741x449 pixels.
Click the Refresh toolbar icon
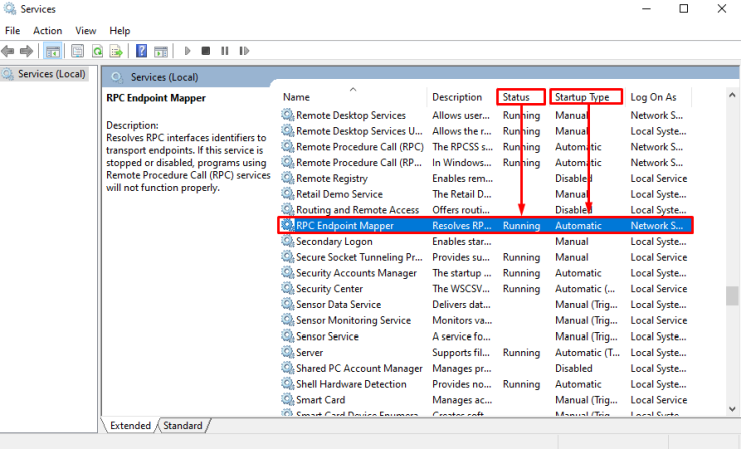(x=97, y=51)
